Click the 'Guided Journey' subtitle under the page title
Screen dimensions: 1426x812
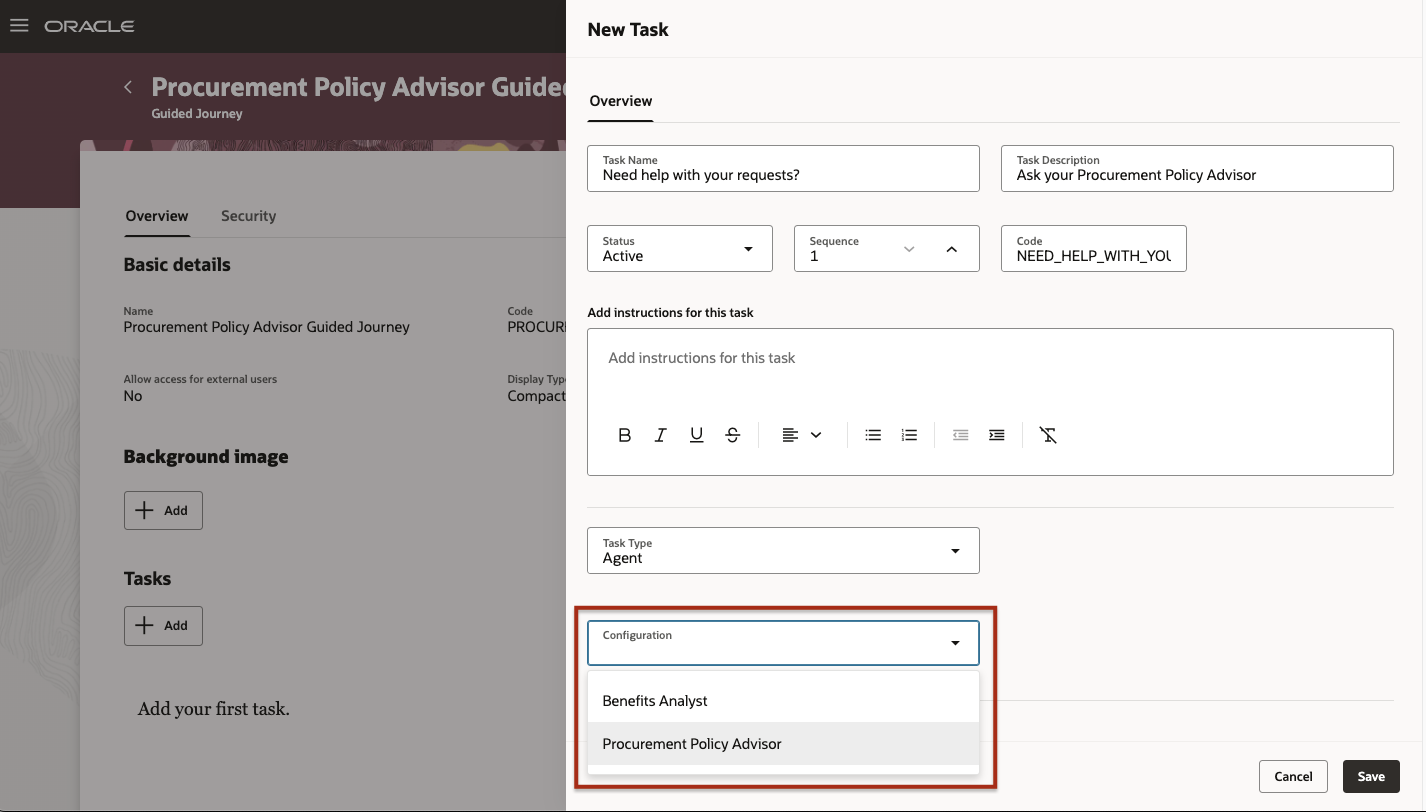197,113
